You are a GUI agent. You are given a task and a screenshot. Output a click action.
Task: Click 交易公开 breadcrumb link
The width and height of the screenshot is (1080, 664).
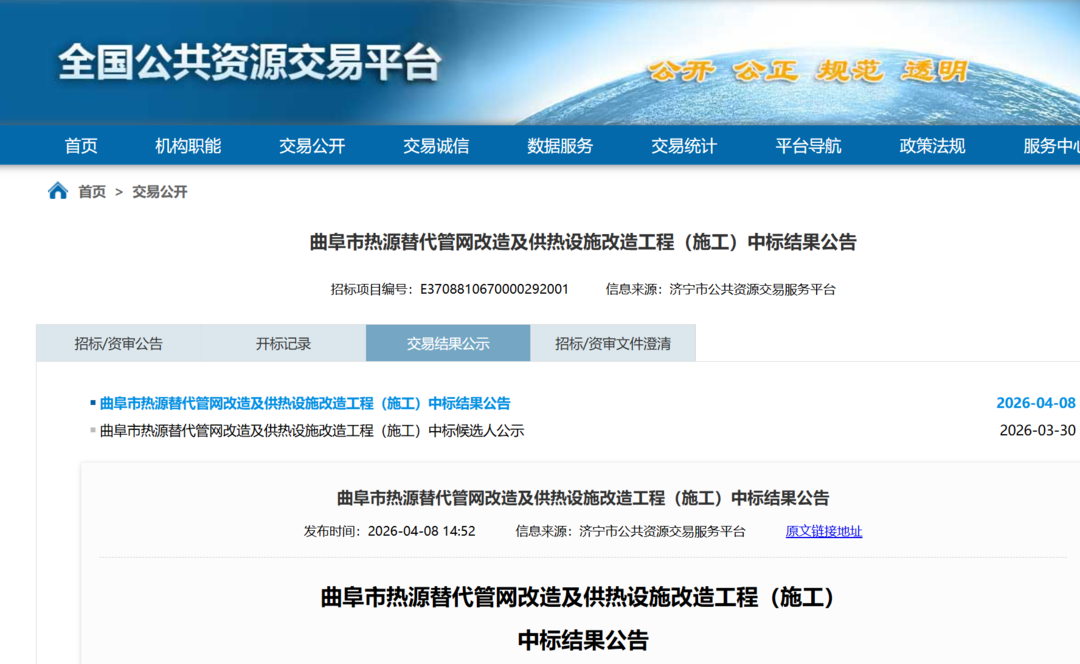(x=160, y=192)
